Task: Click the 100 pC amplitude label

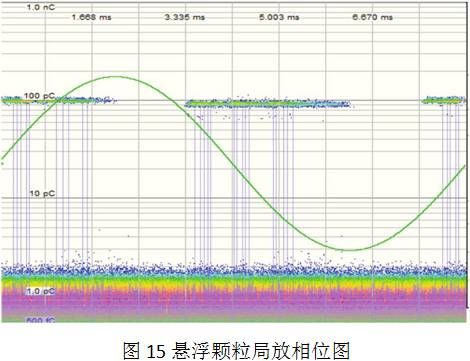Action: point(39,96)
